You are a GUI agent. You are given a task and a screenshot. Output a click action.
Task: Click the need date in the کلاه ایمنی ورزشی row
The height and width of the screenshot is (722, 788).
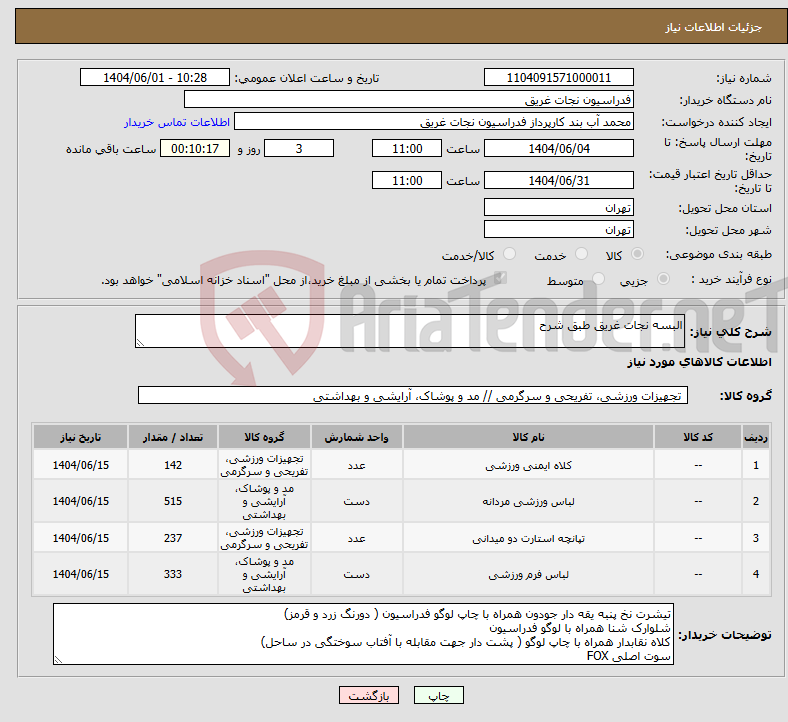pyautogui.click(x=80, y=465)
